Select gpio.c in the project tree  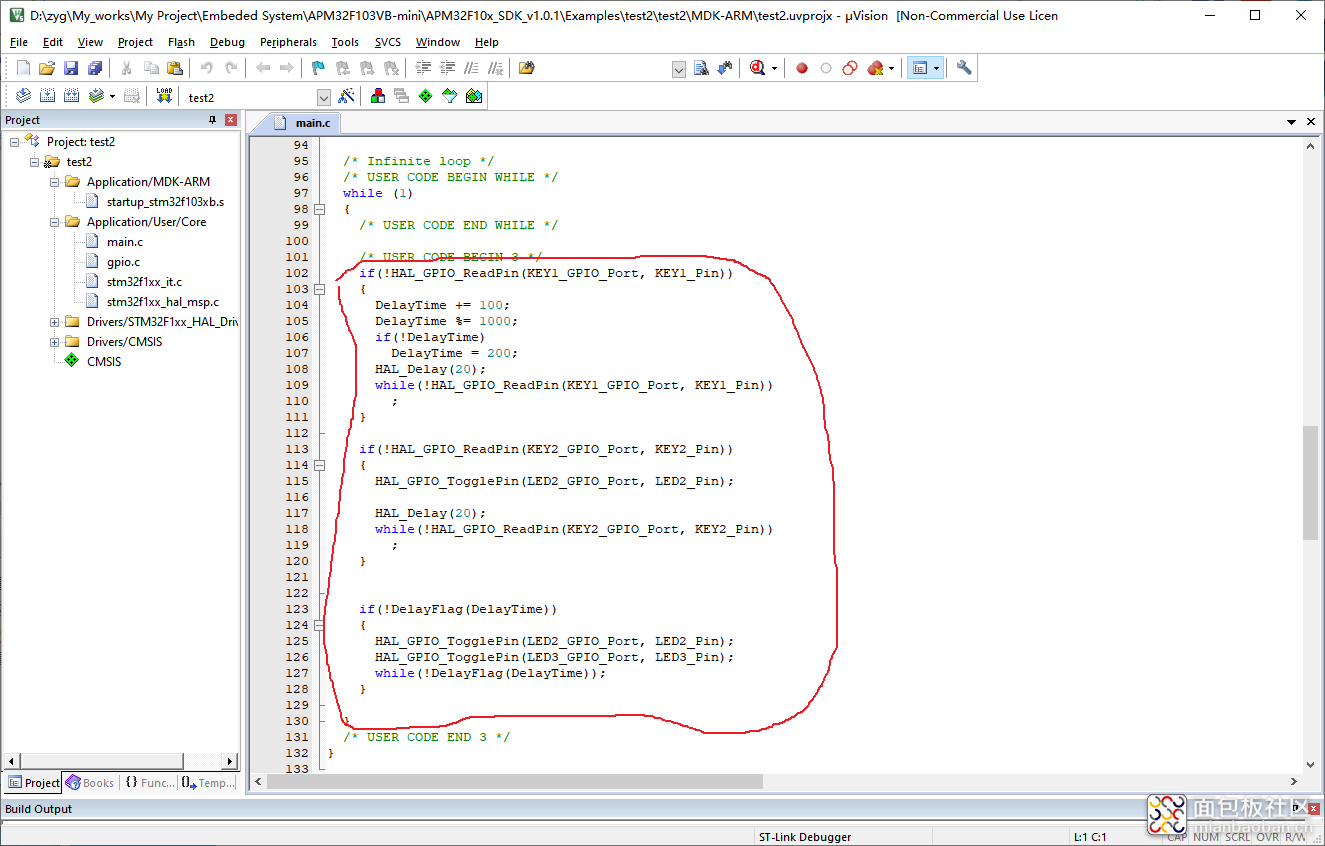click(x=123, y=262)
